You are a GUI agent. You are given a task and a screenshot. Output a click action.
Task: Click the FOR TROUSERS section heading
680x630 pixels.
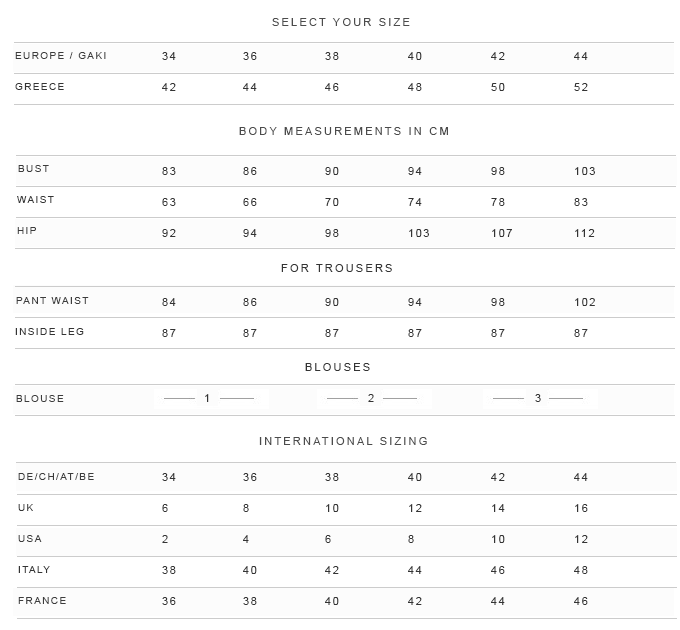point(337,268)
